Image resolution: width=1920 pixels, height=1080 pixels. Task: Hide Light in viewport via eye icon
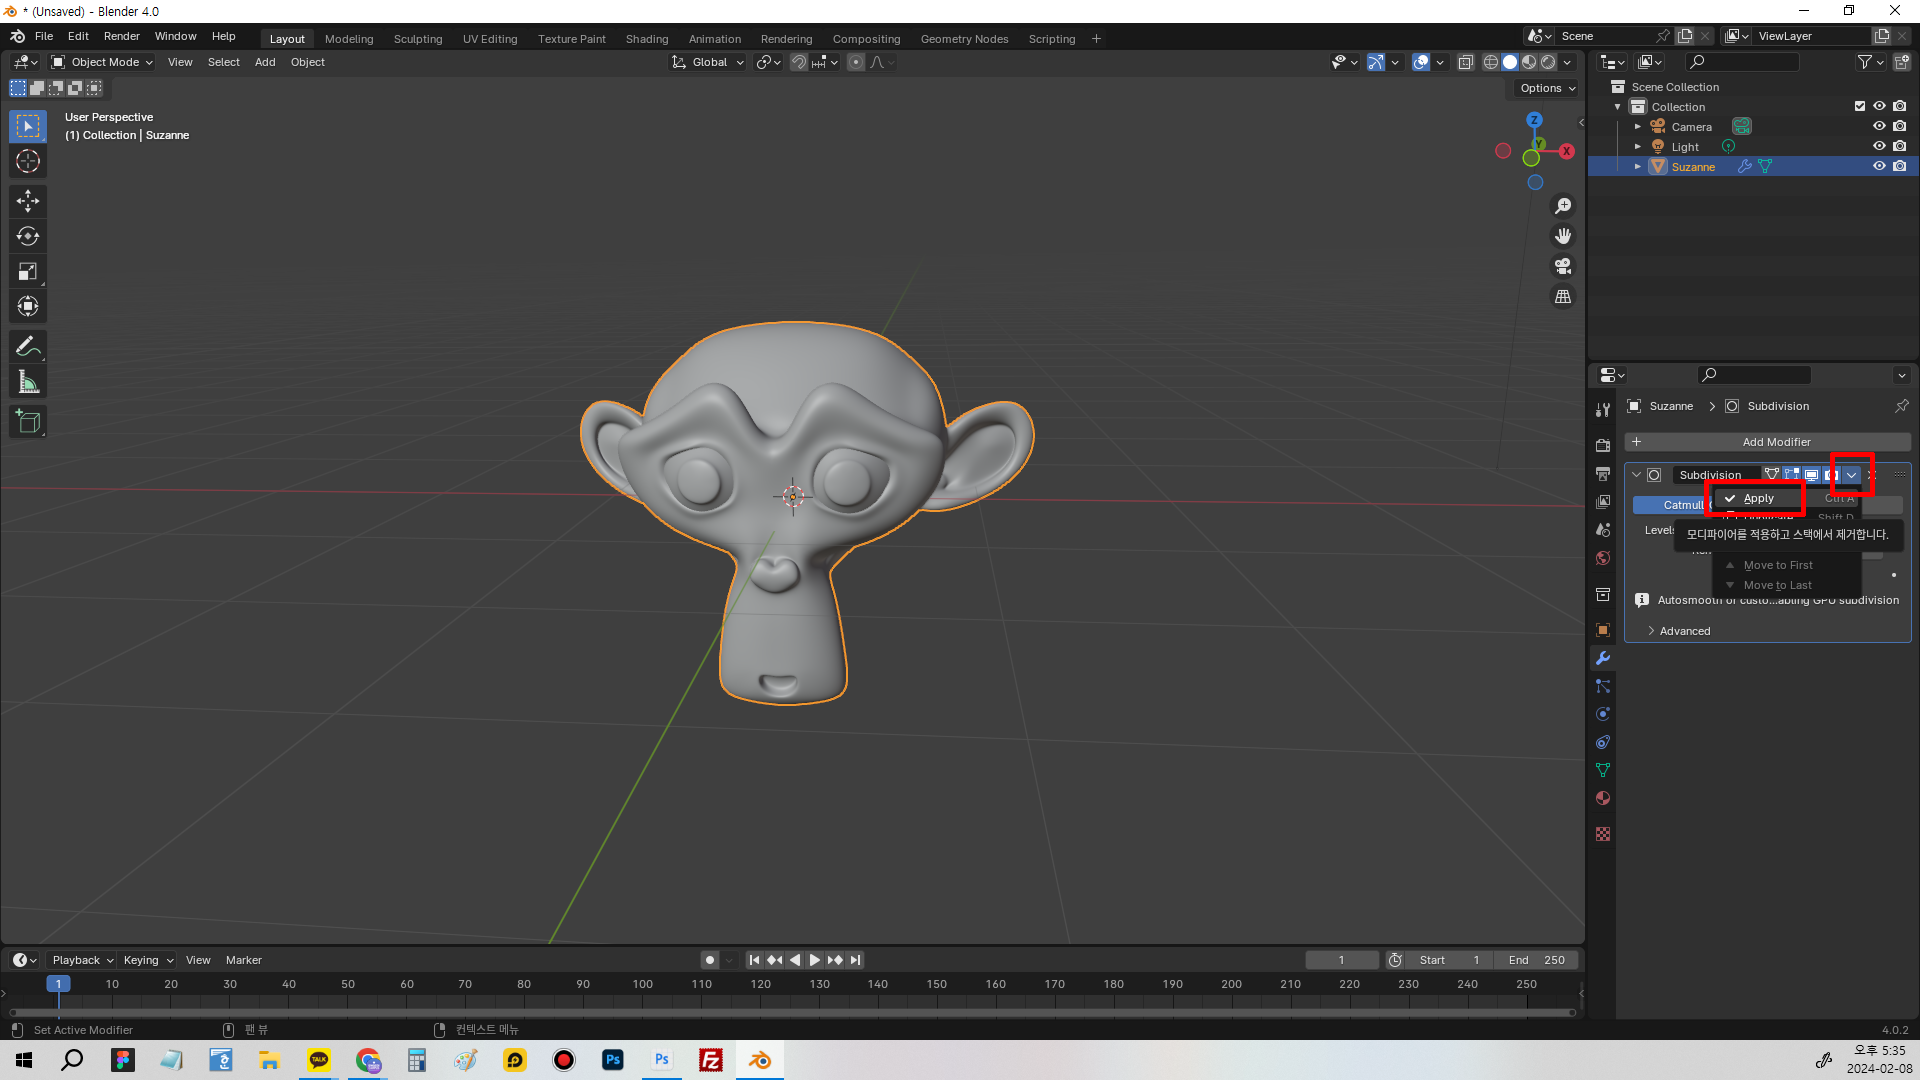[x=1879, y=146]
